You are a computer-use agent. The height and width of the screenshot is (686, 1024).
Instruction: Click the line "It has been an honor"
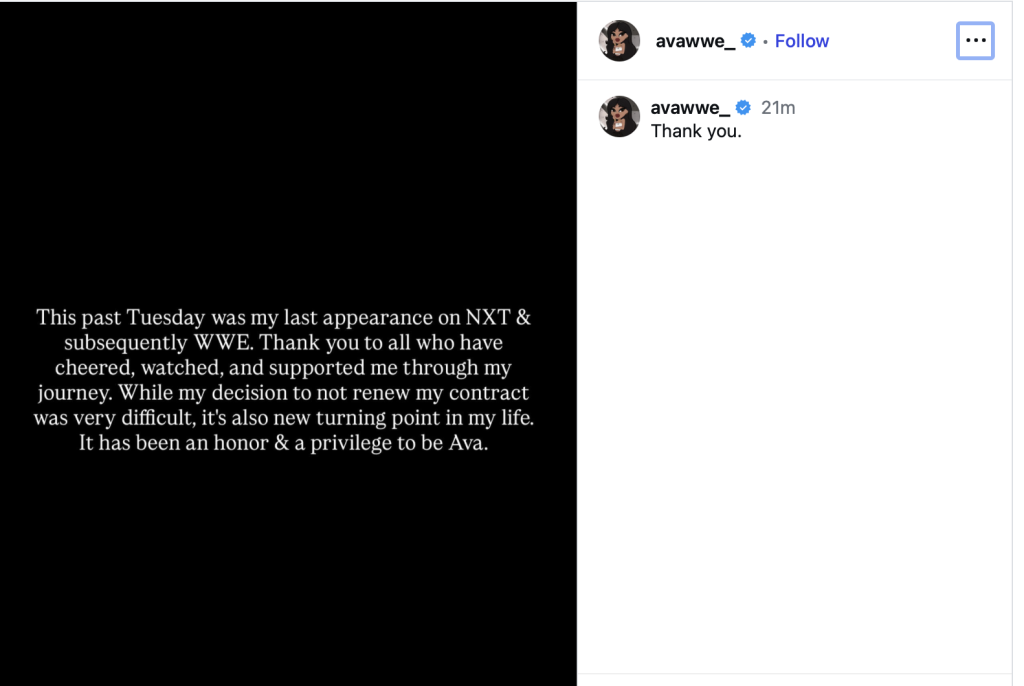tap(283, 443)
